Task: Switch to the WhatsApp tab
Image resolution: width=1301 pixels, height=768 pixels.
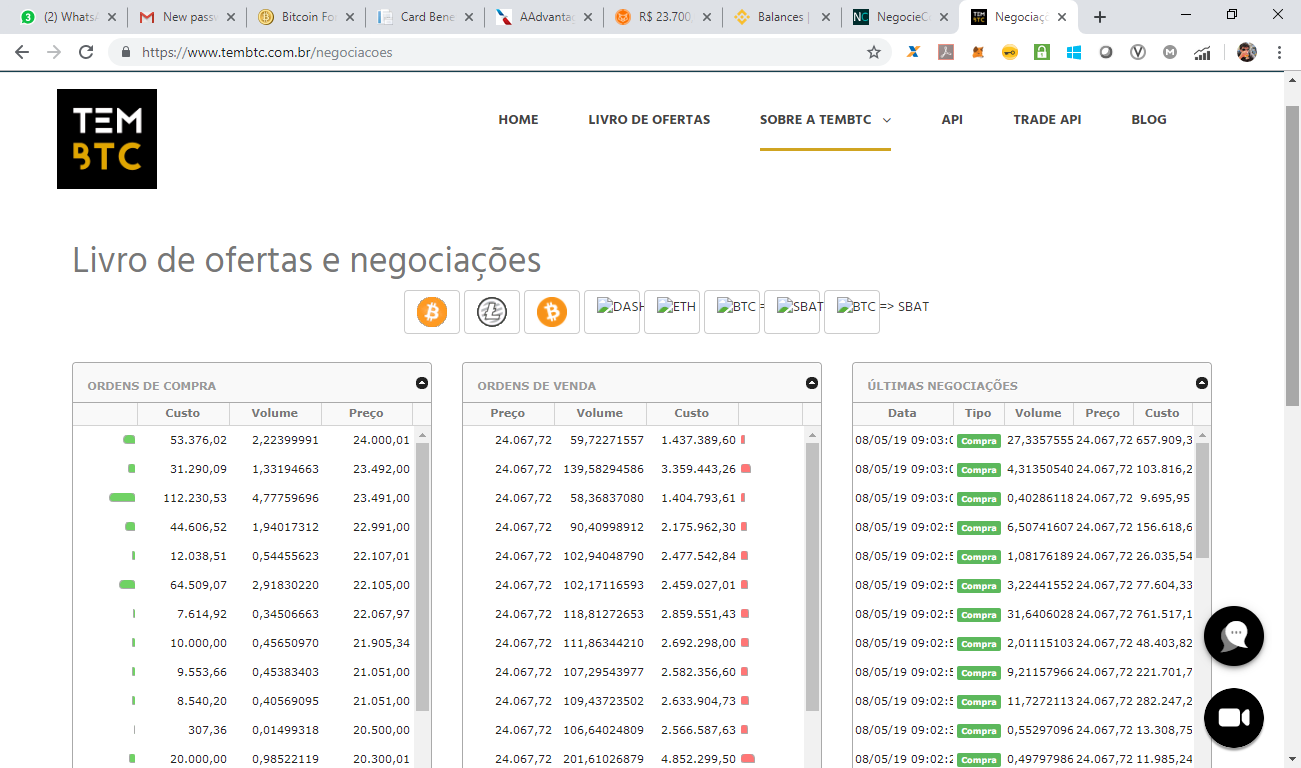Action: pos(68,17)
